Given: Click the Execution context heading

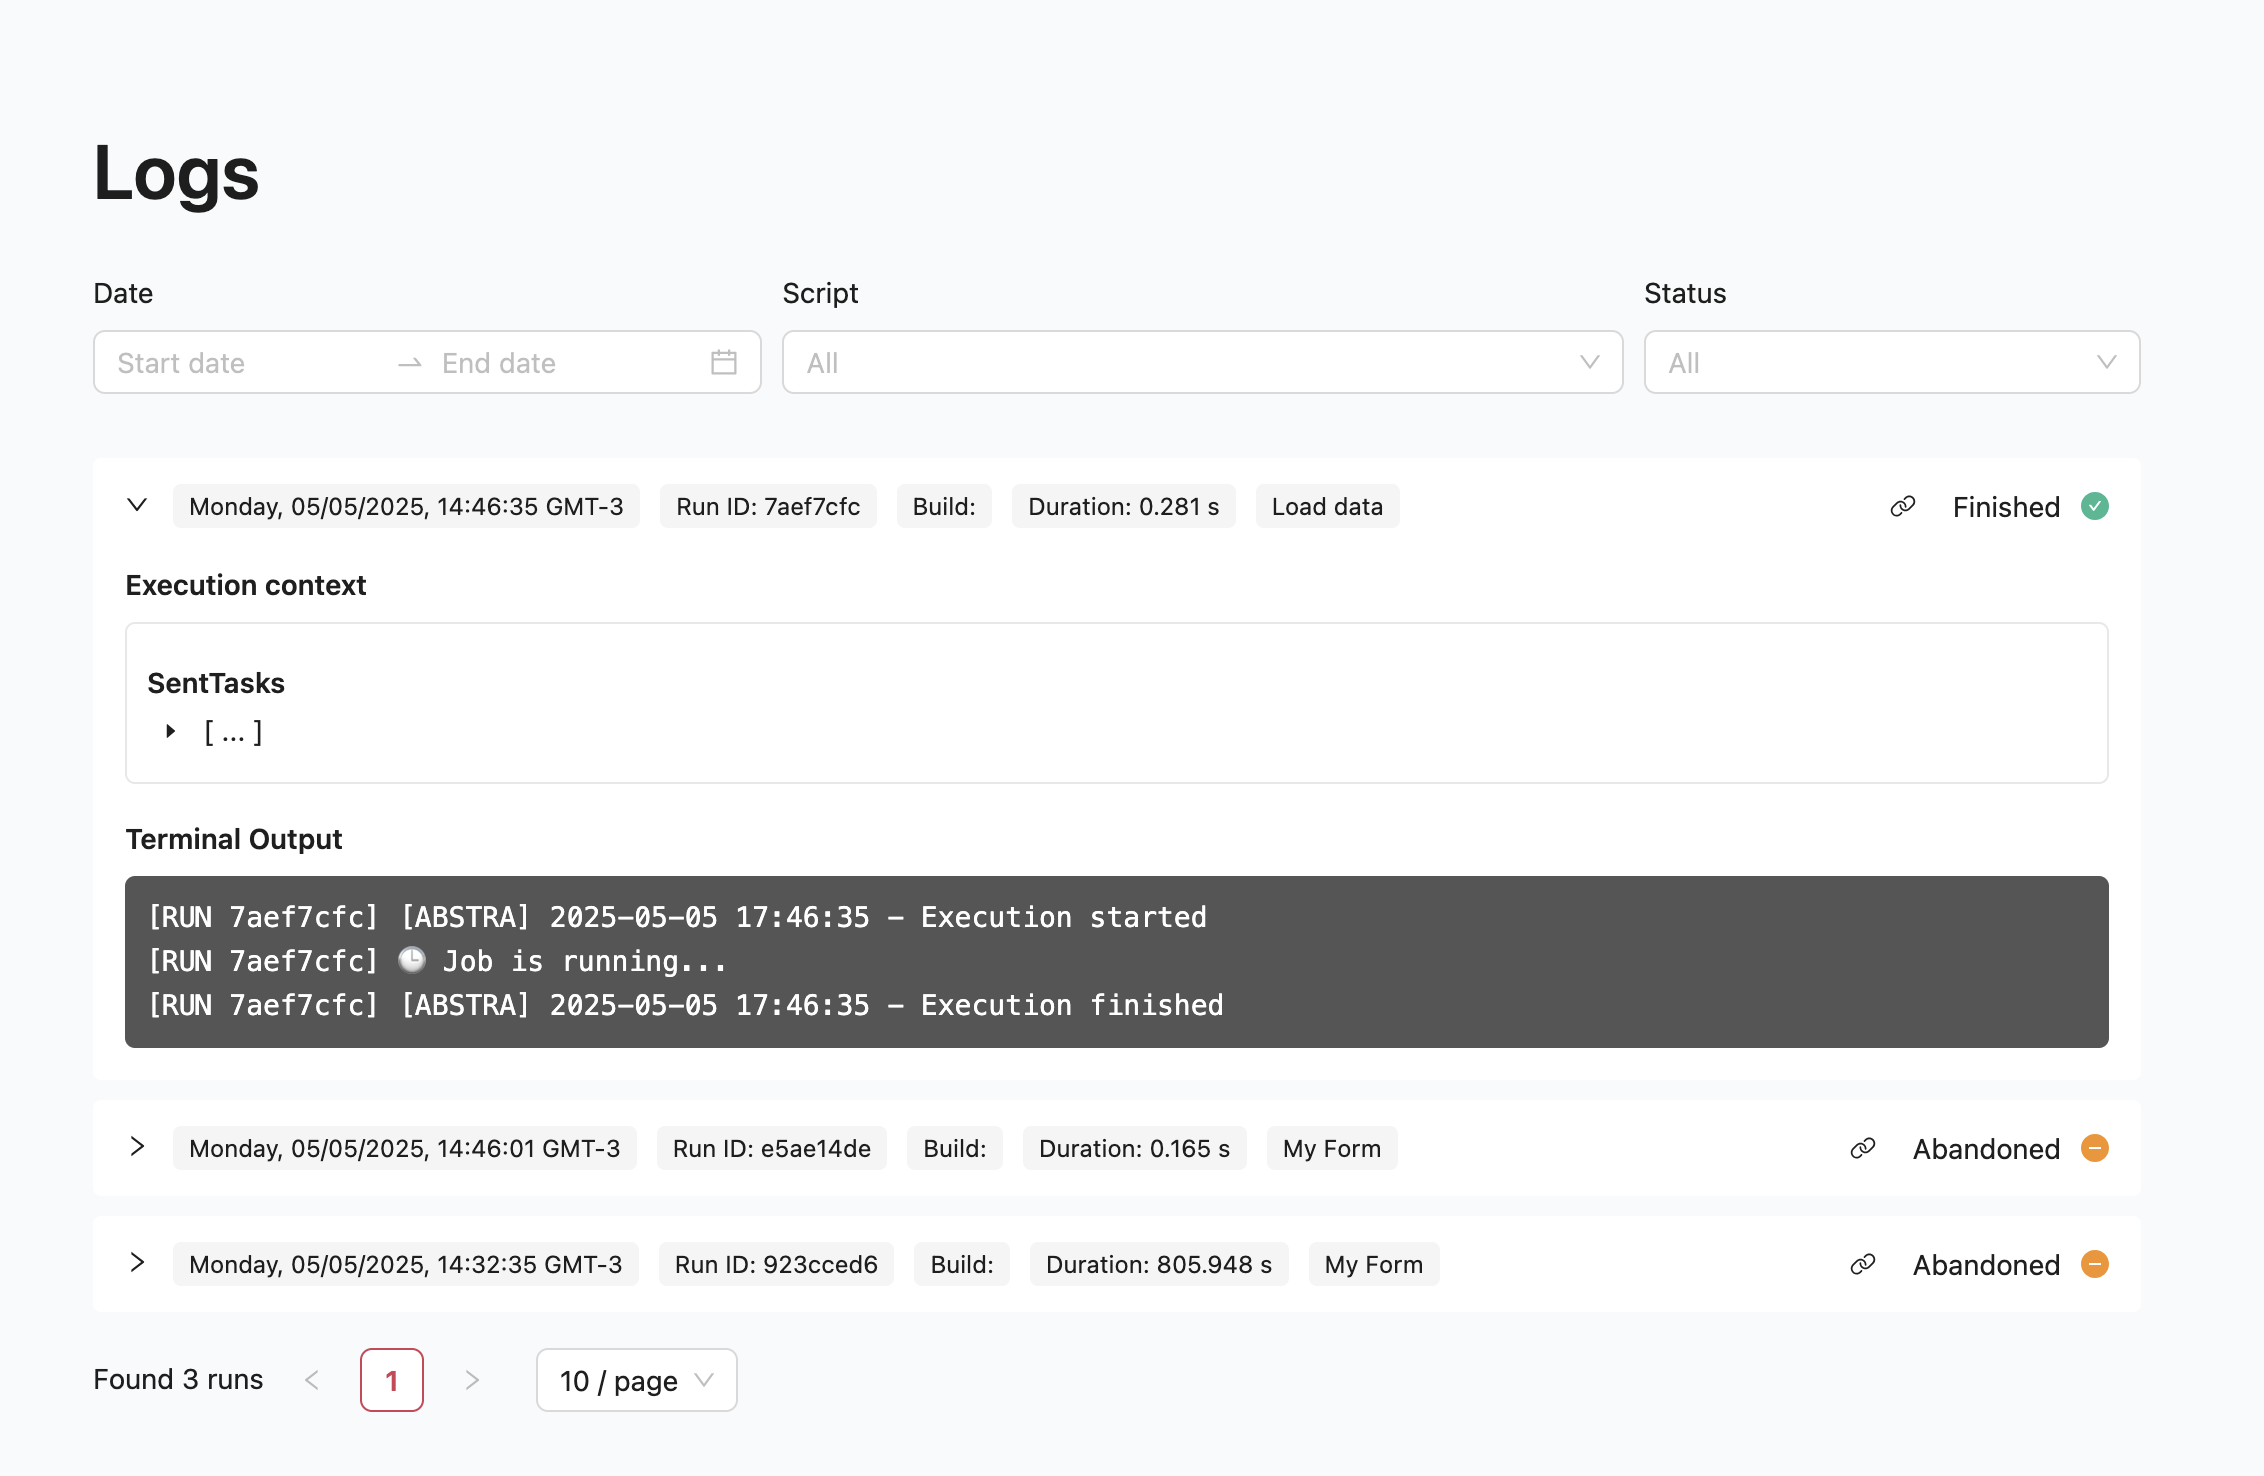Looking at the screenshot, I should 246,586.
